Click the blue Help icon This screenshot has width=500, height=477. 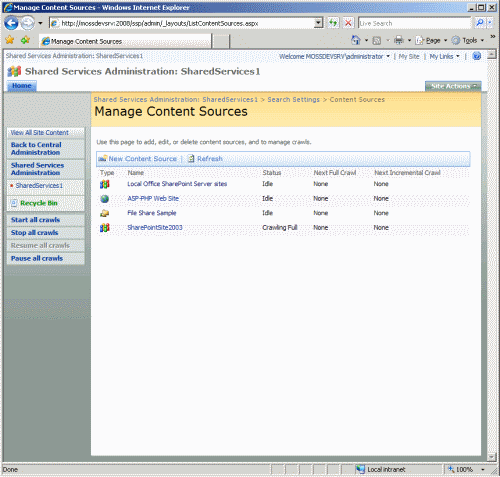pos(477,56)
